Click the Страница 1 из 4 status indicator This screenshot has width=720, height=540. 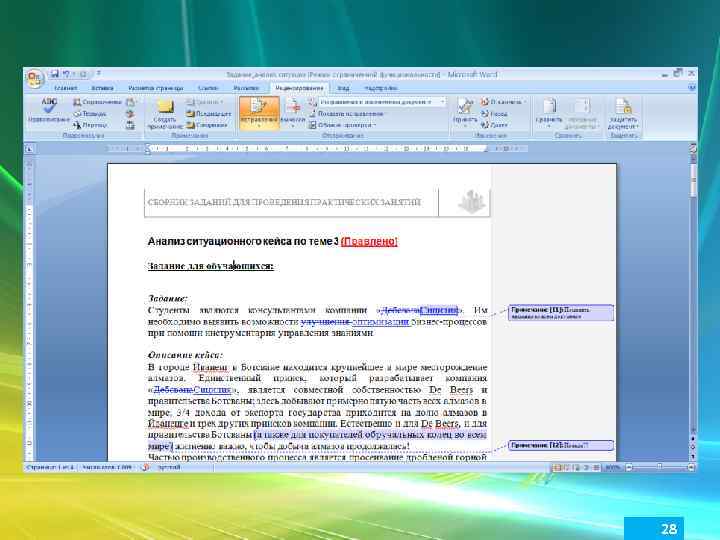50,467
